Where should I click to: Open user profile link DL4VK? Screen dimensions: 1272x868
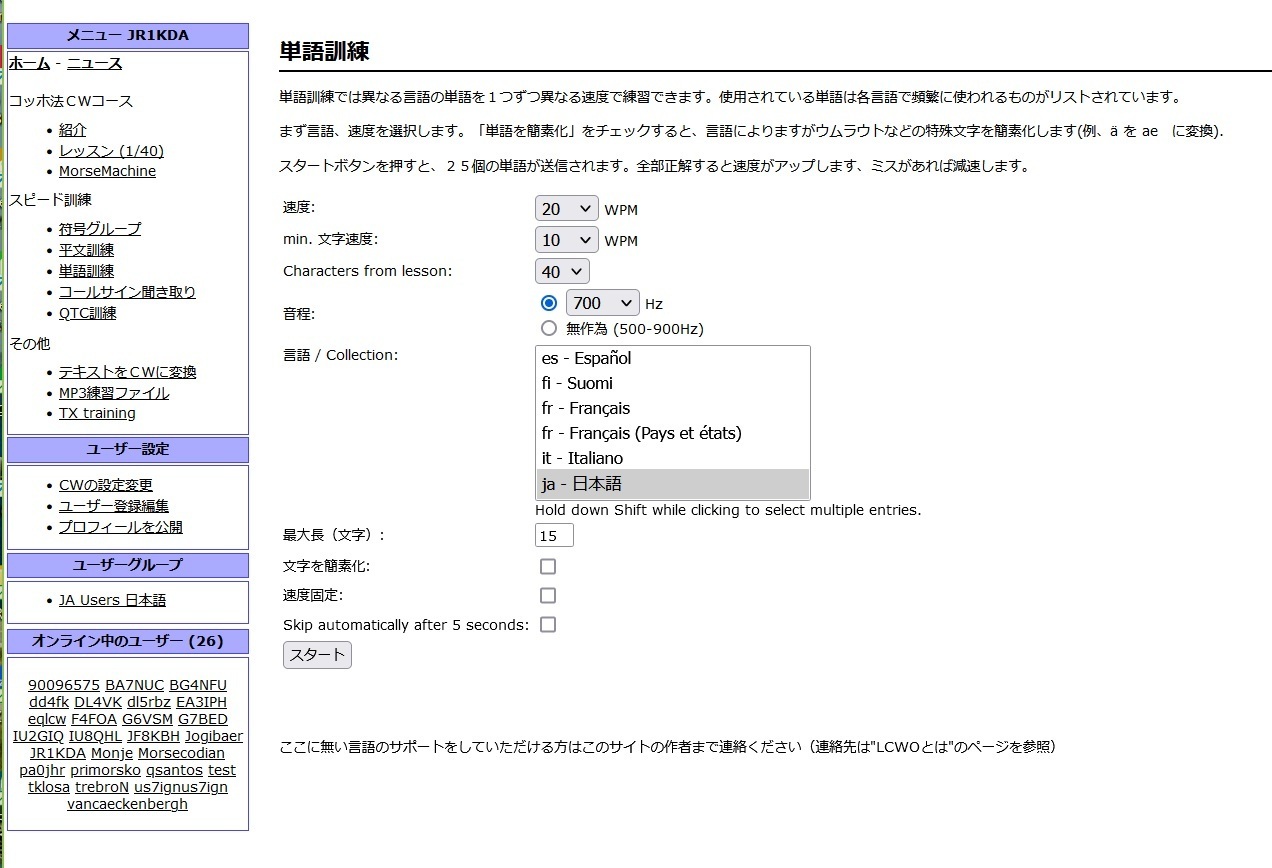coord(98,702)
